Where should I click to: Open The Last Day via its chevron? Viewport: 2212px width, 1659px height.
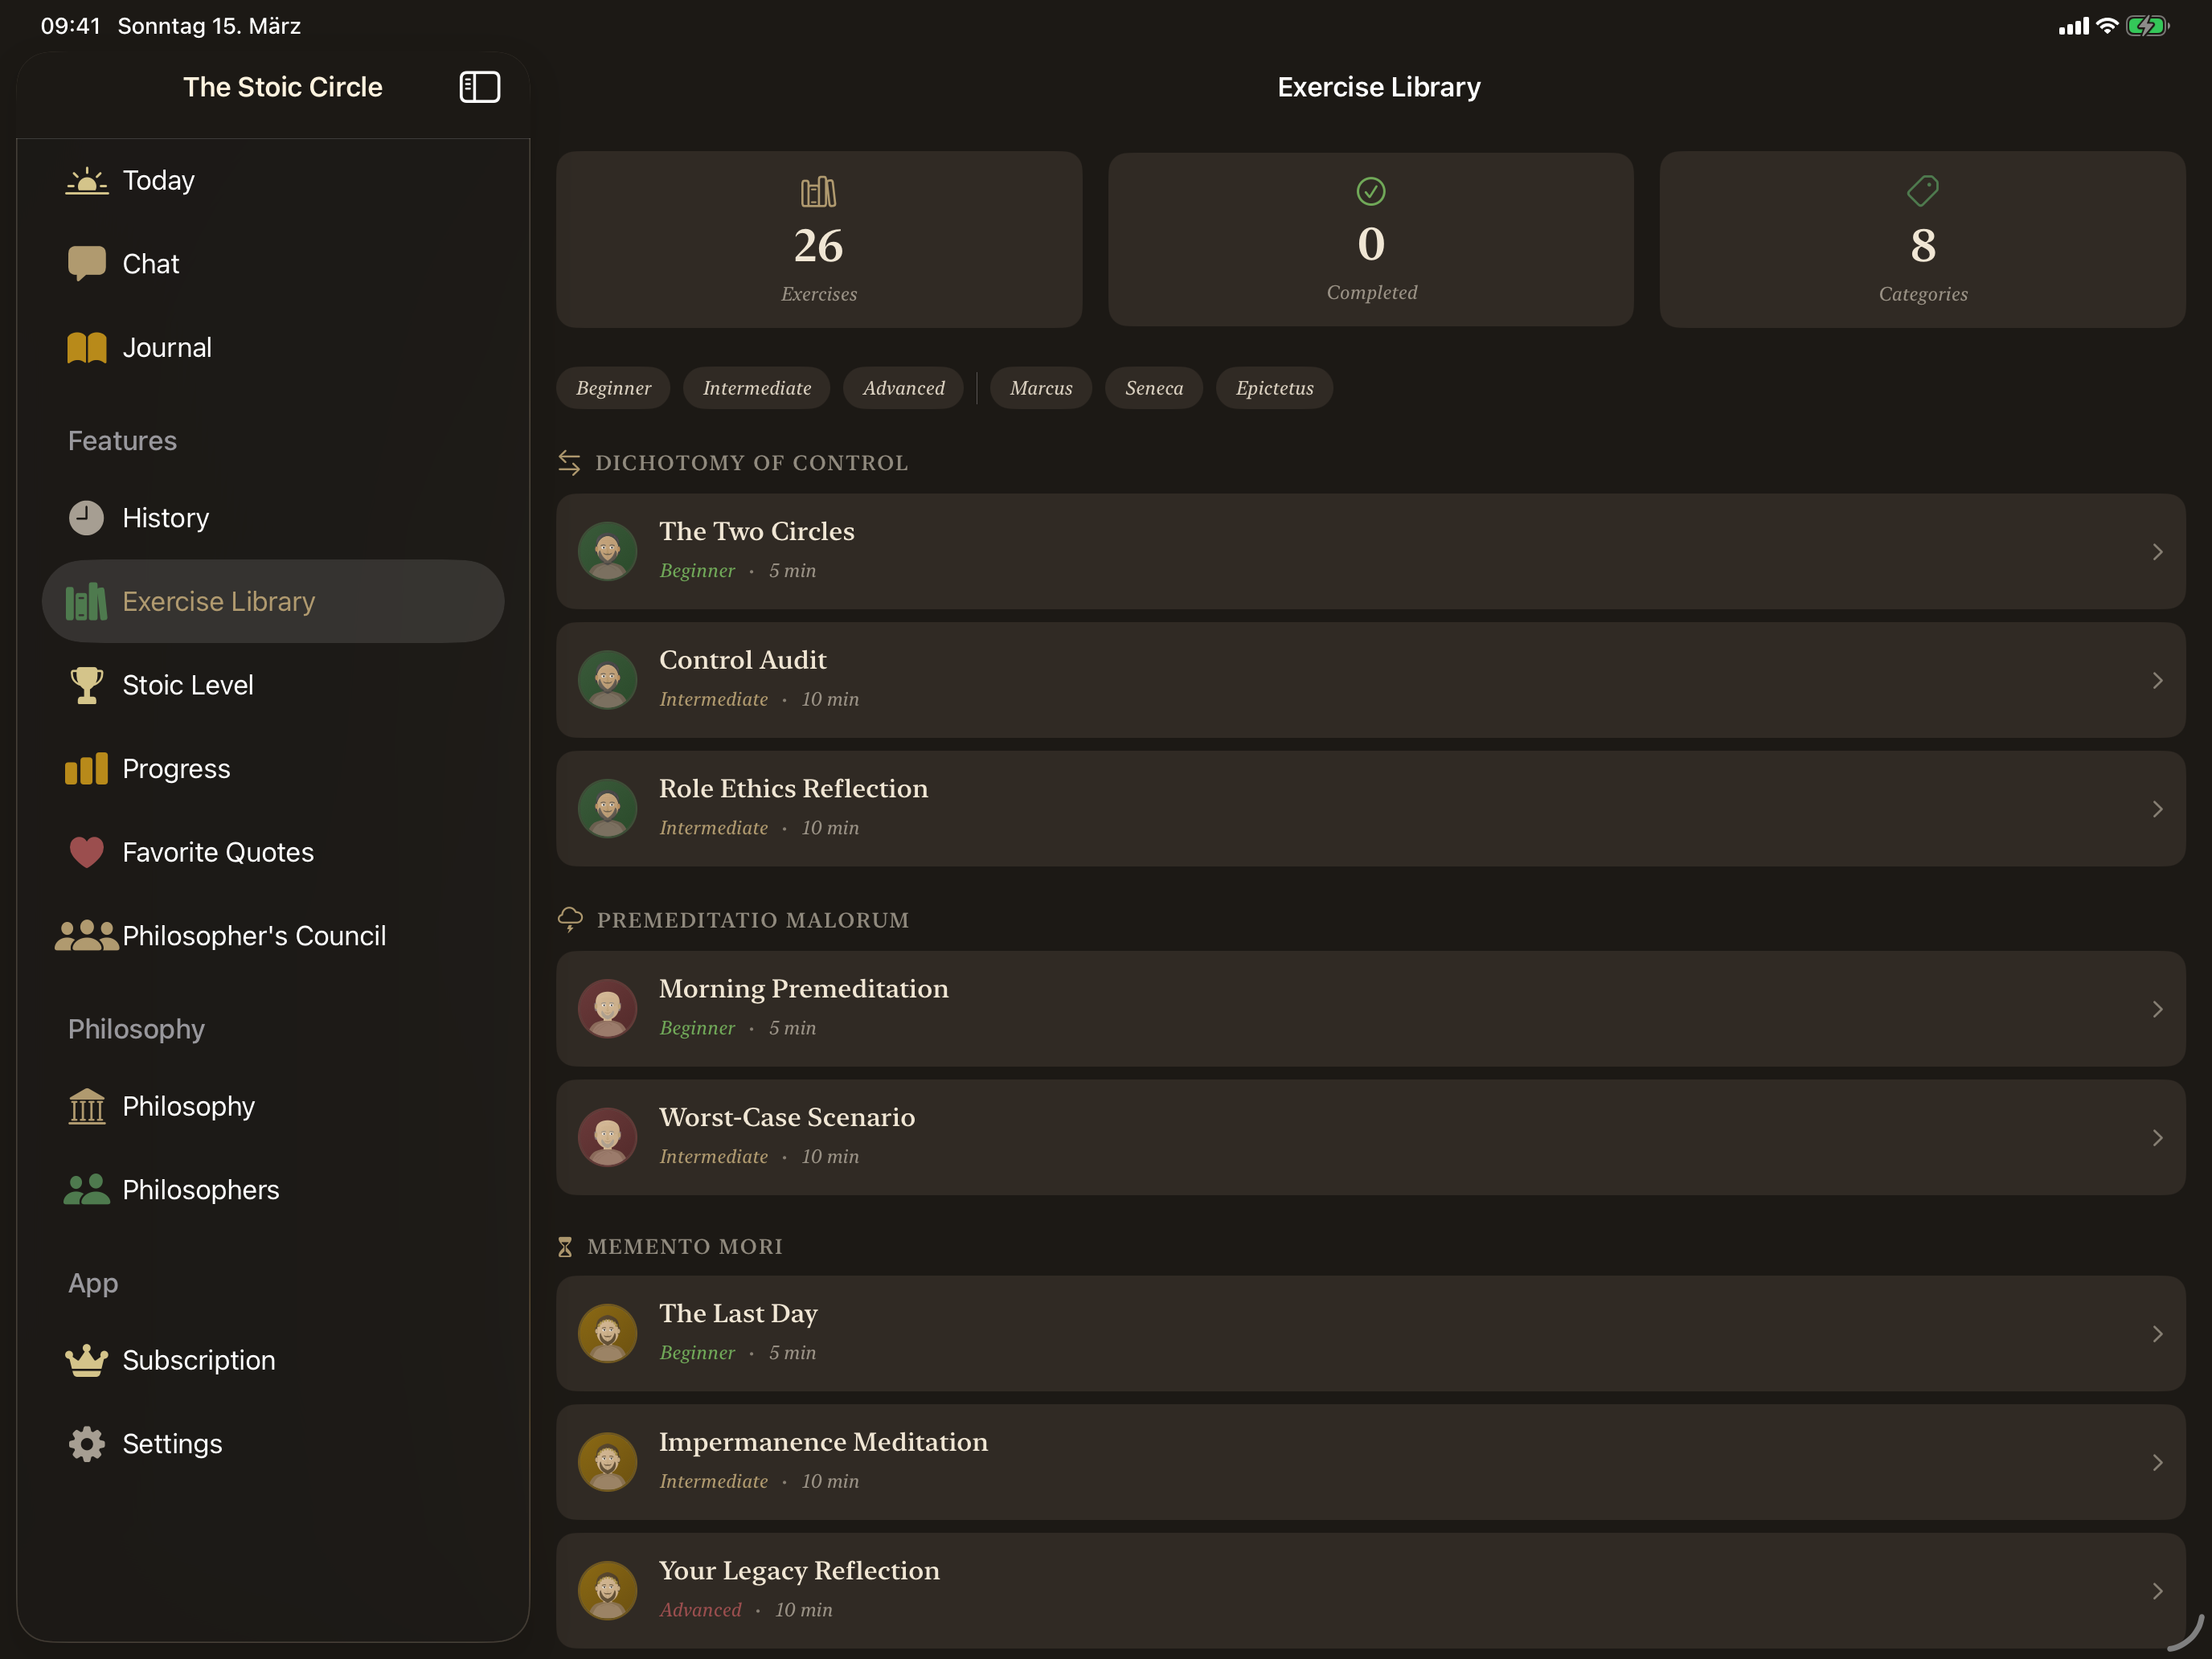(x=2157, y=1334)
